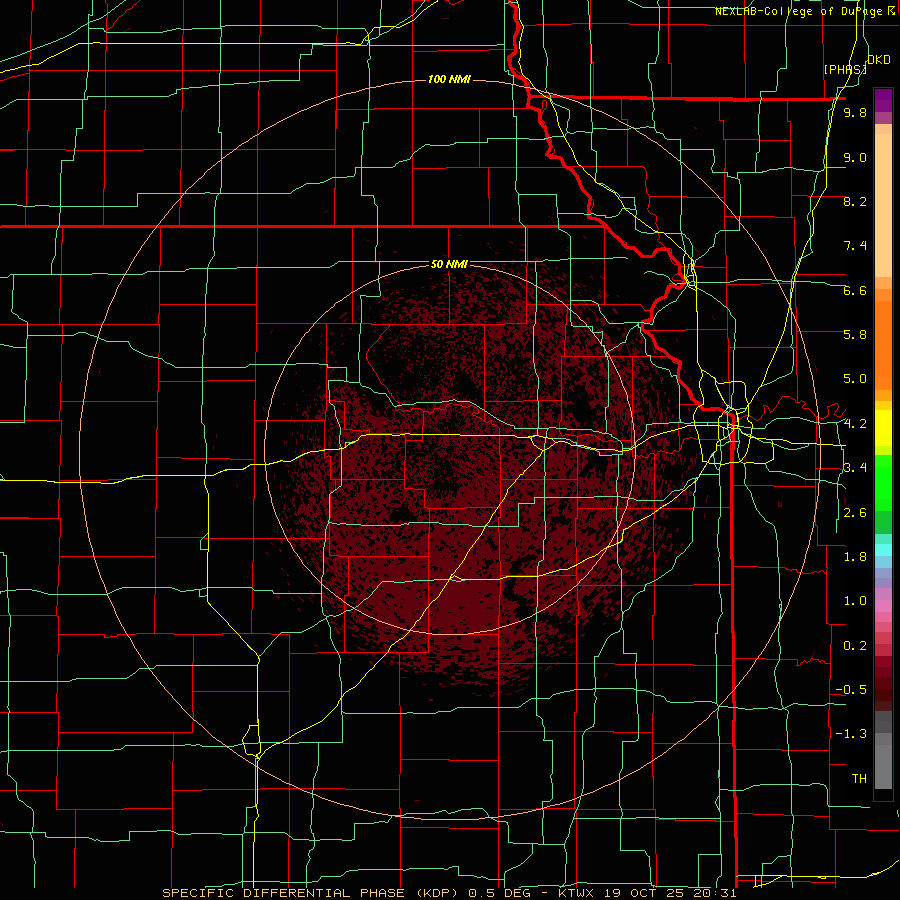The height and width of the screenshot is (900, 900).
Task: Click the yellow band of the color bar
Action: point(883,428)
